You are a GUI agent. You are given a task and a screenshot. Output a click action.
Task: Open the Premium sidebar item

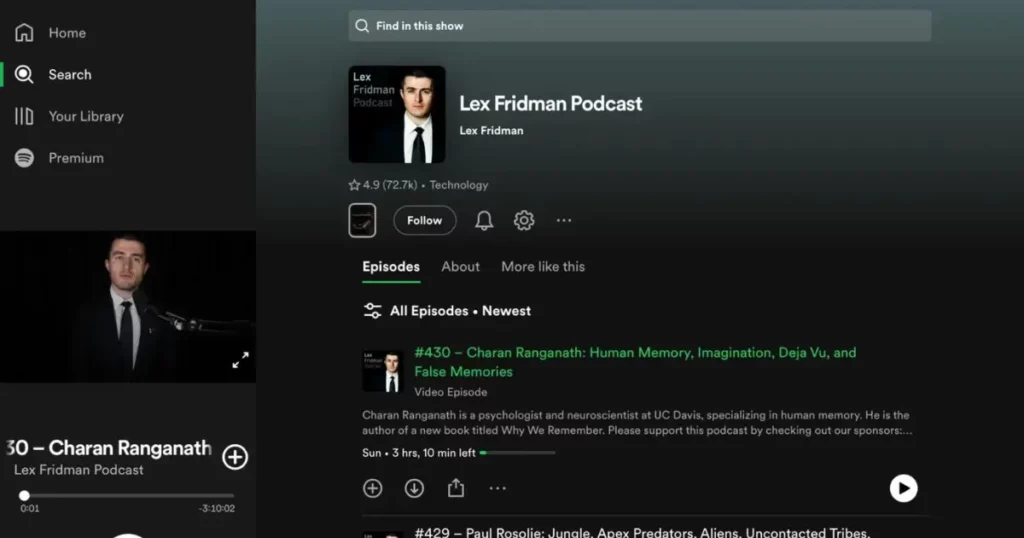59,158
